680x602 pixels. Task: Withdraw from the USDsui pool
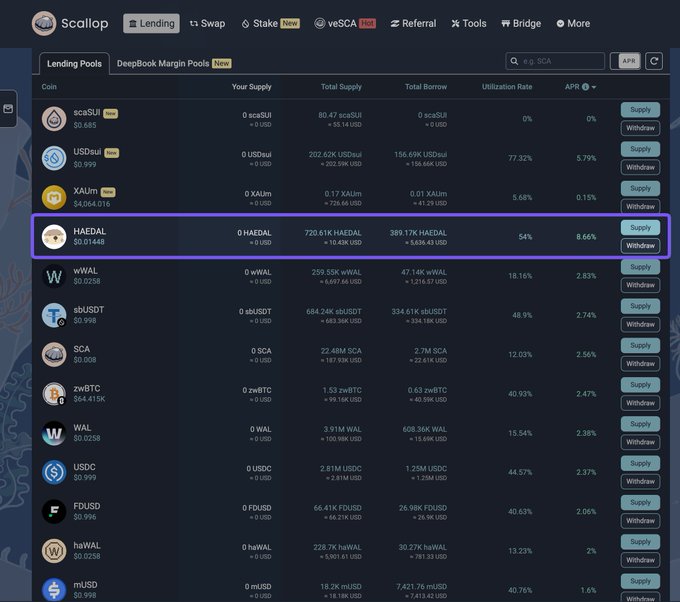click(x=640, y=167)
